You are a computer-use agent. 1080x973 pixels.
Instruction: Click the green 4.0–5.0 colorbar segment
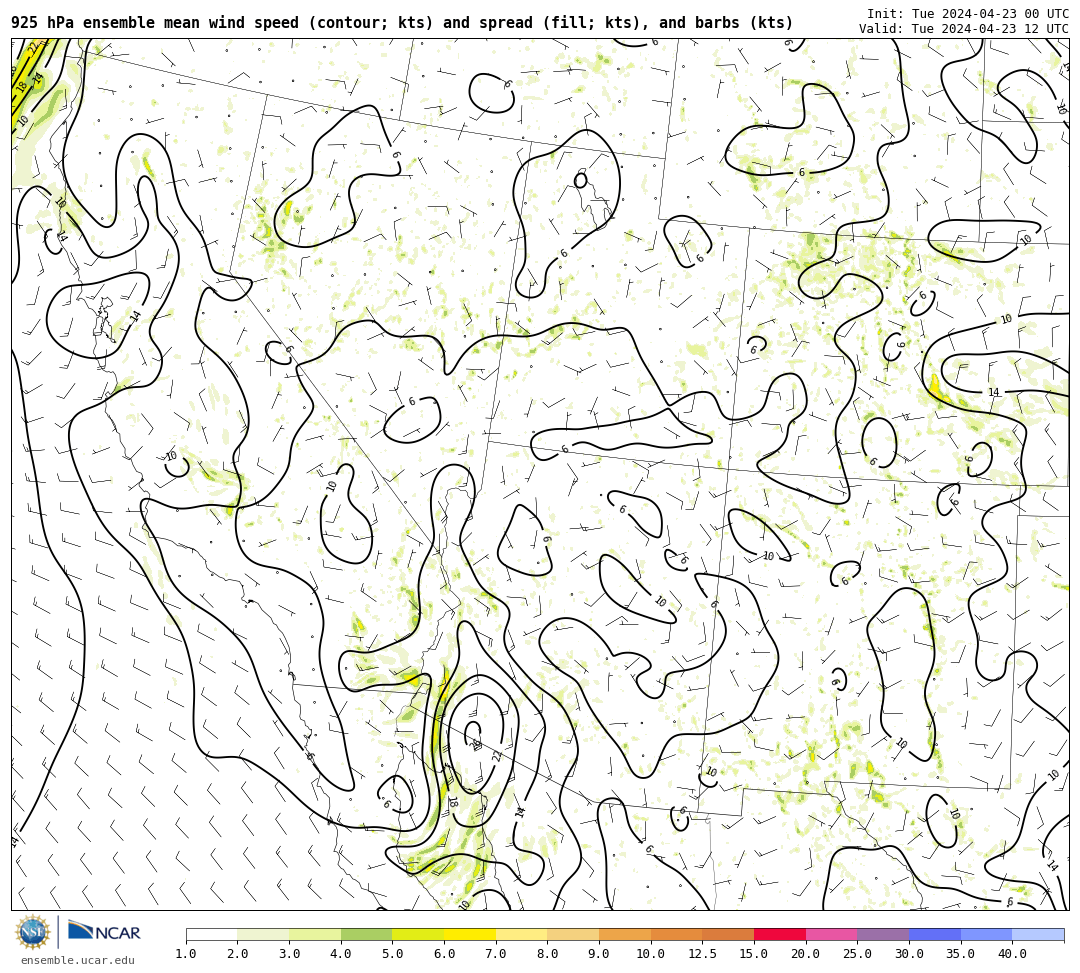pos(366,934)
